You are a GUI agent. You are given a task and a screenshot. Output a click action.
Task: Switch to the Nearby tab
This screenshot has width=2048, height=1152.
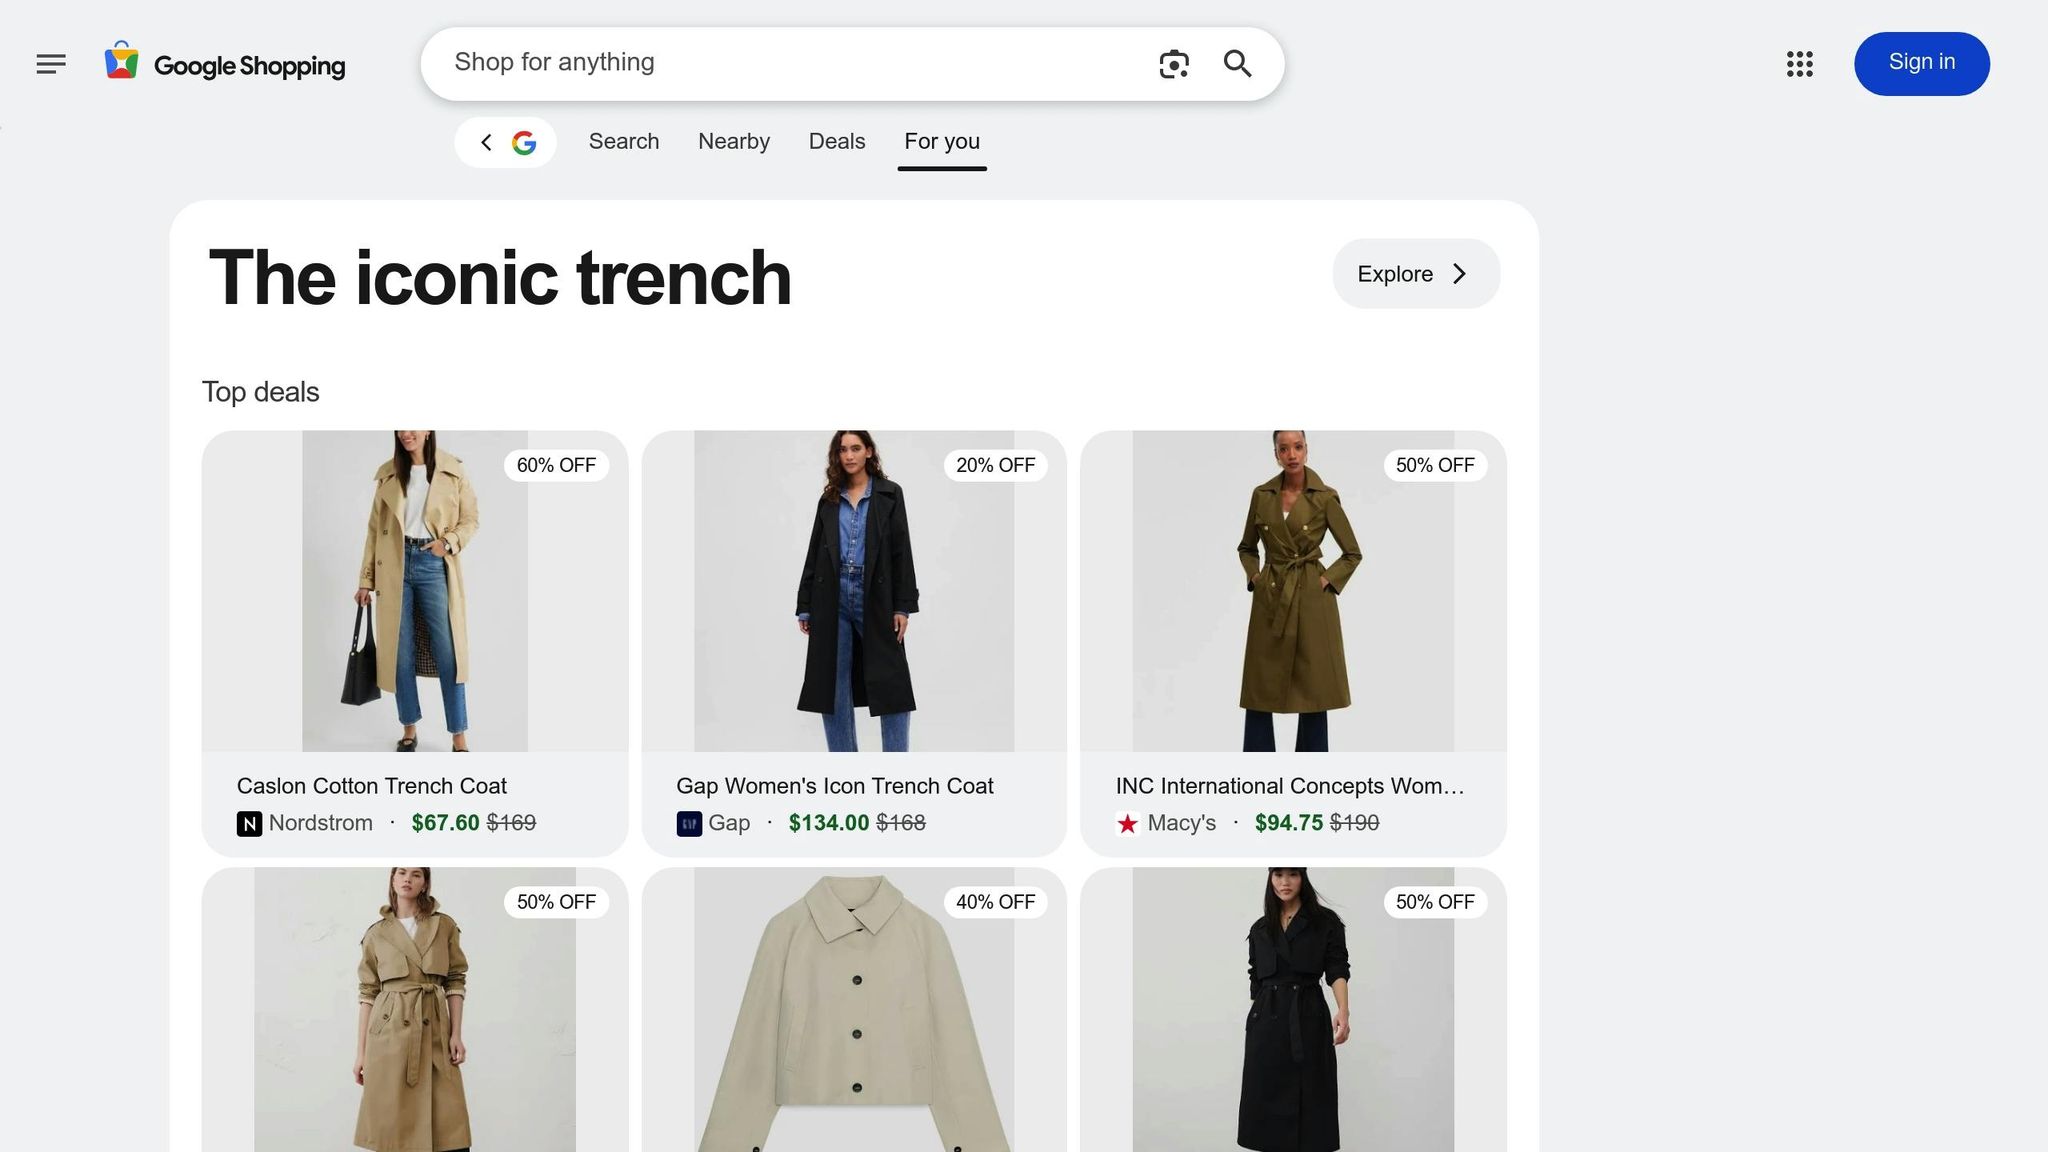pyautogui.click(x=734, y=142)
